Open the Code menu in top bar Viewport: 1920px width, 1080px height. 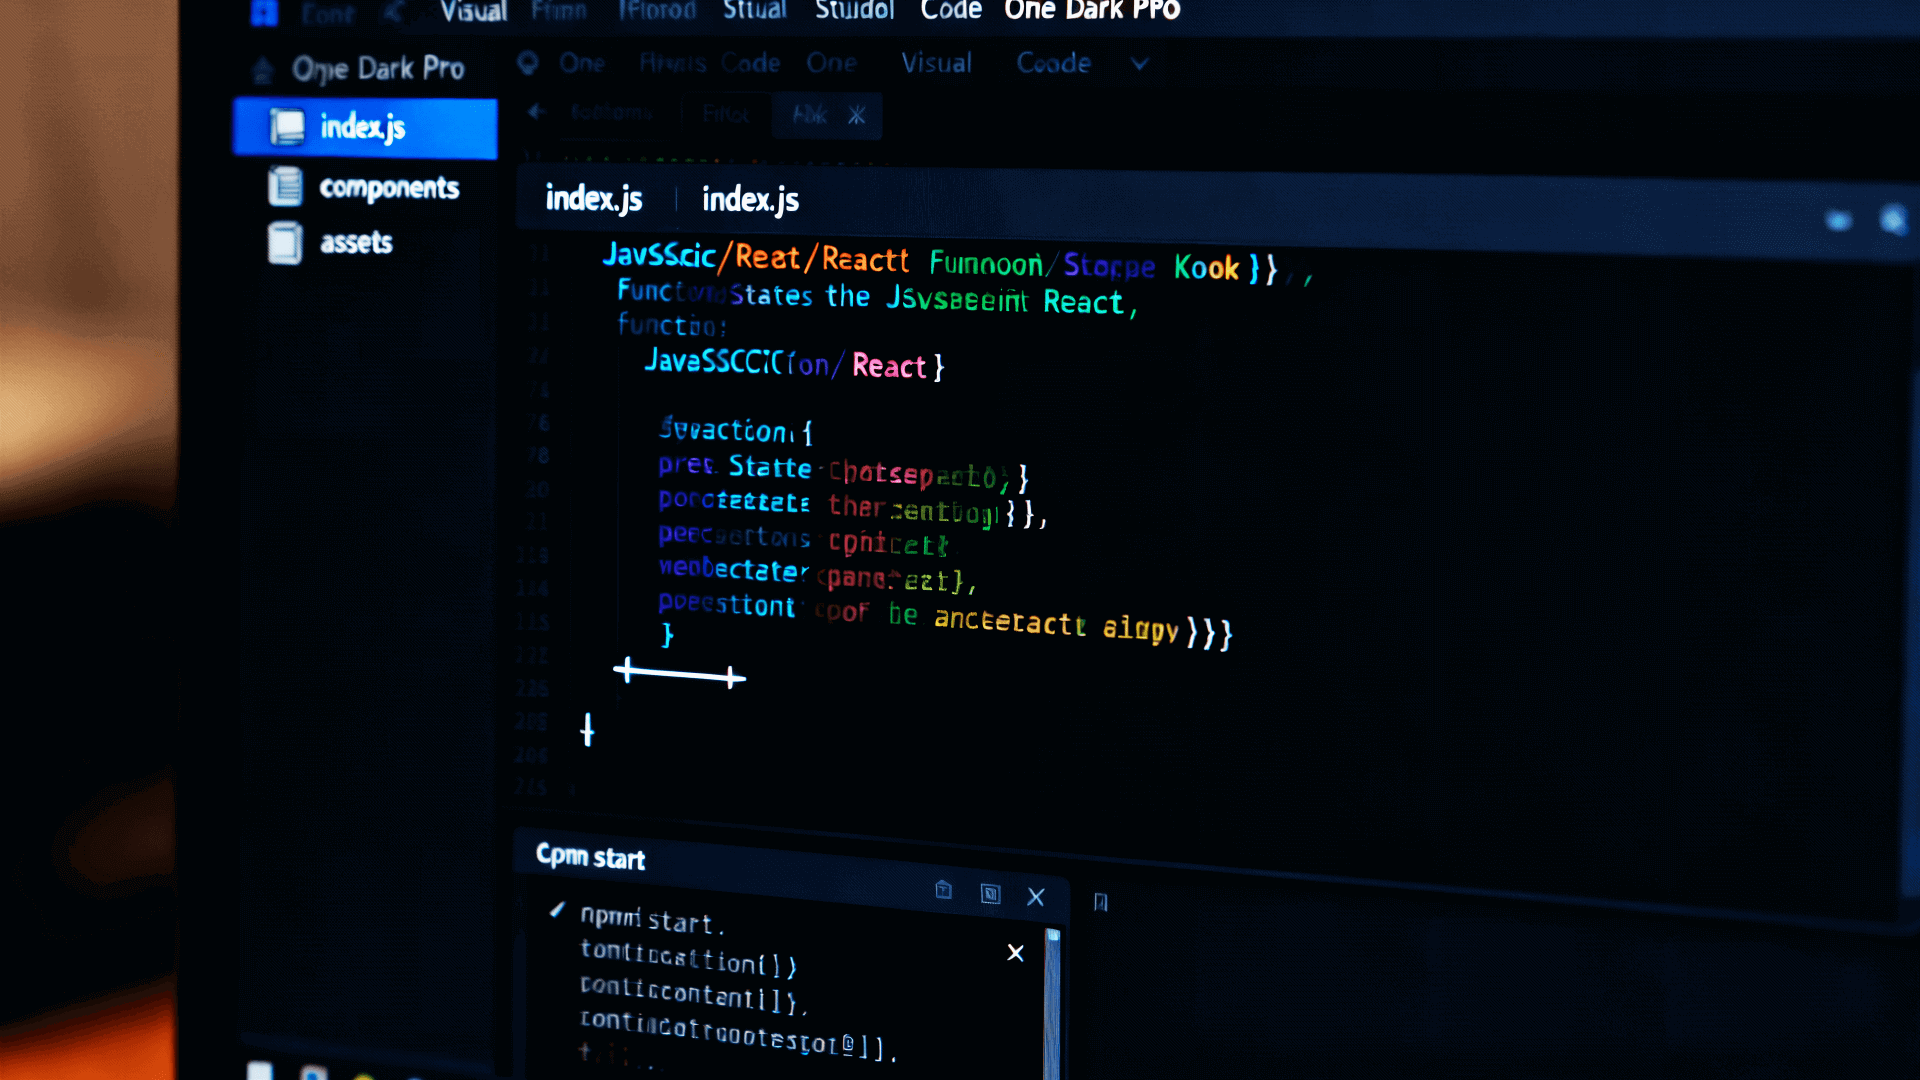click(x=951, y=10)
